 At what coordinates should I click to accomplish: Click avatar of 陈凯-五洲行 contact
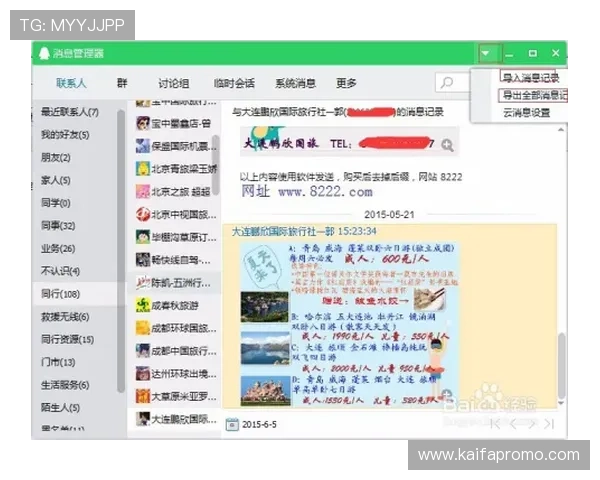click(143, 282)
